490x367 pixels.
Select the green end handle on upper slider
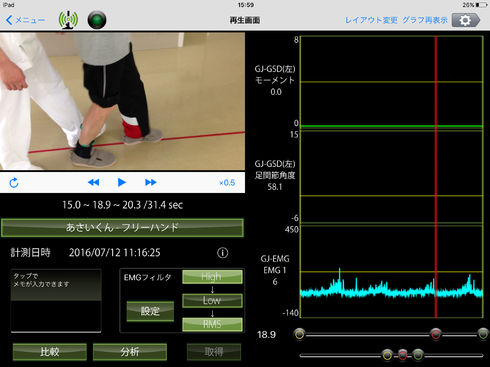[x=483, y=334]
